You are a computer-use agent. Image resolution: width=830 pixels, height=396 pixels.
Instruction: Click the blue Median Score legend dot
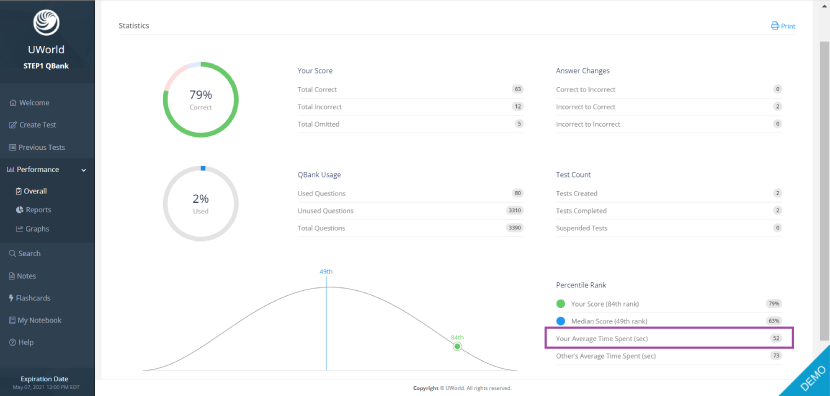[x=561, y=321]
